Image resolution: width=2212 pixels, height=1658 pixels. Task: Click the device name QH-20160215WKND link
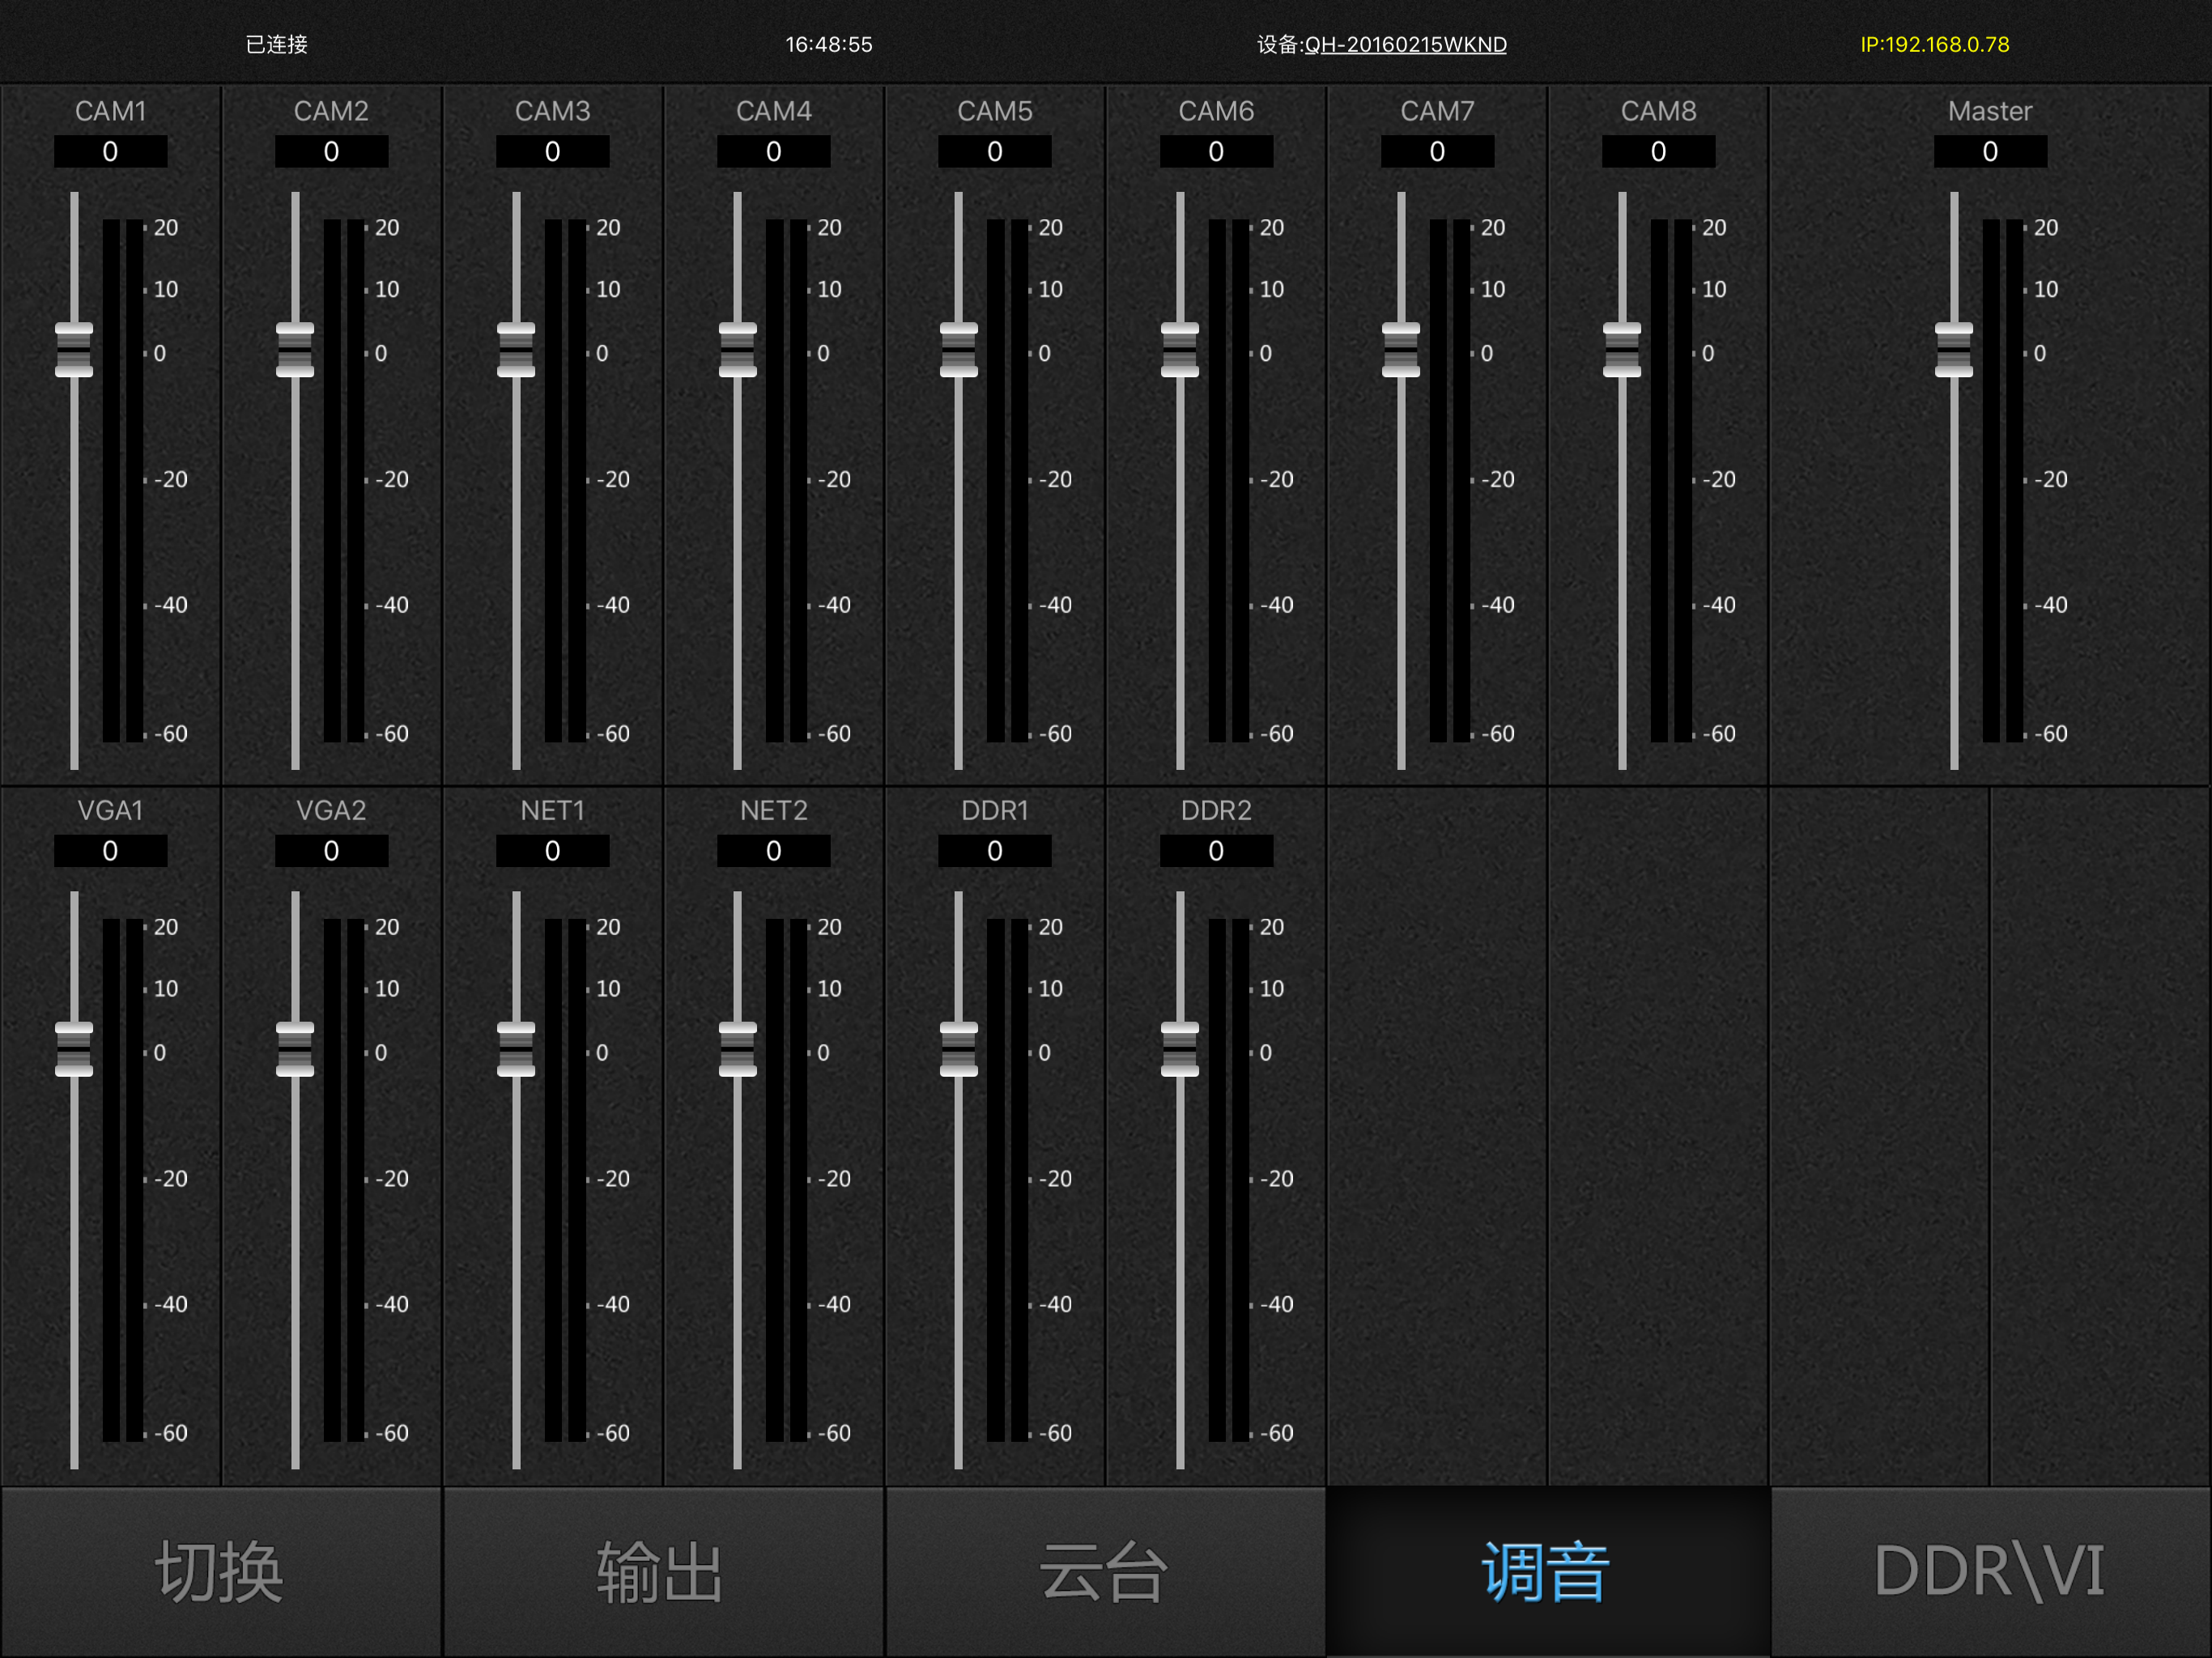point(1405,45)
